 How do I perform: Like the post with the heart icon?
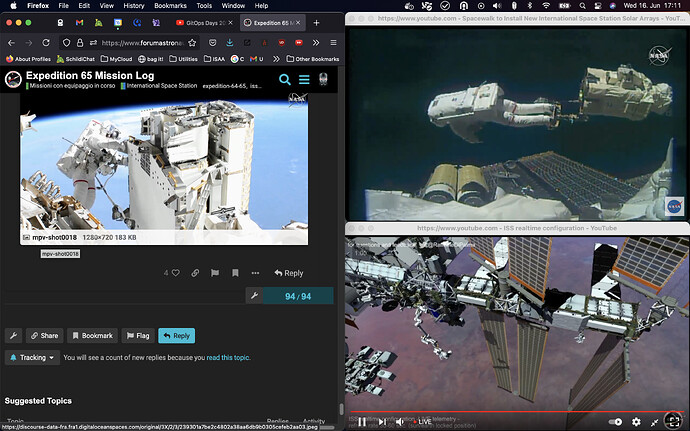pos(176,273)
